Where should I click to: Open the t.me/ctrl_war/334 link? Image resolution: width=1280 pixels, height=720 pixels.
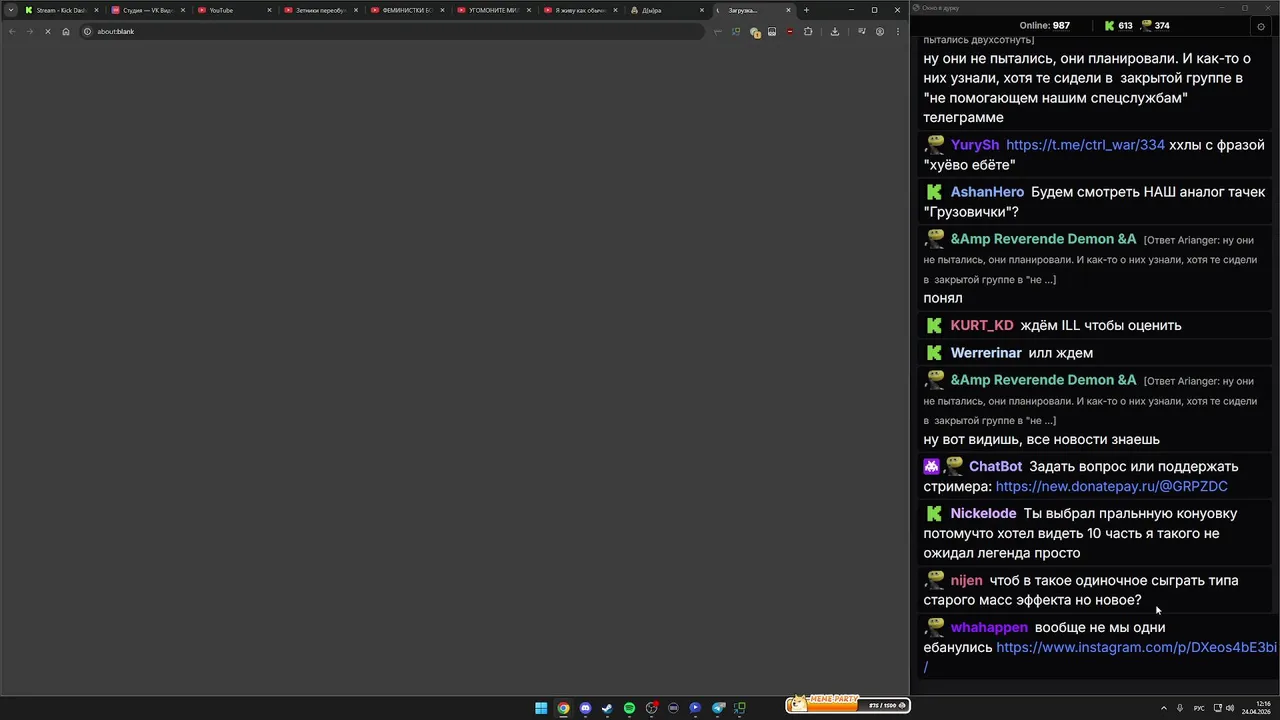pos(1085,145)
